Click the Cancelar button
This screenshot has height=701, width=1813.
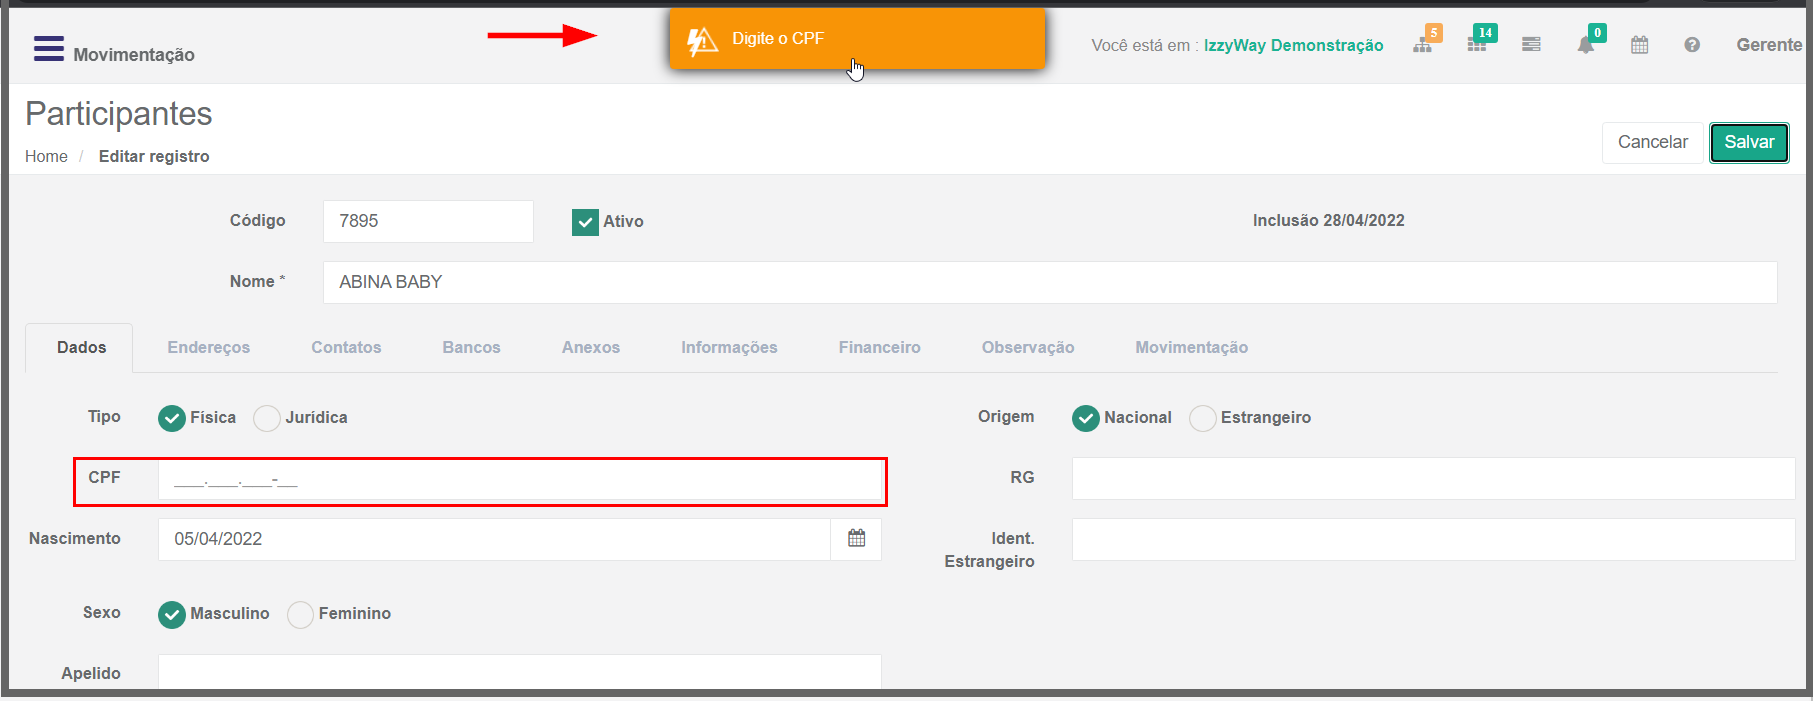(x=1652, y=142)
